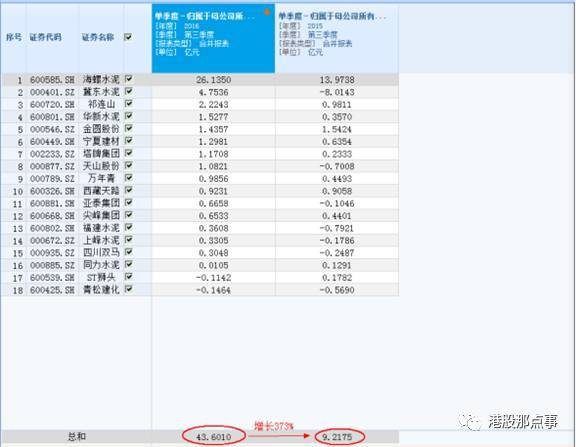This screenshot has width=576, height=447.
Task: Select the 13.9738 value cell
Action: [x=337, y=80]
